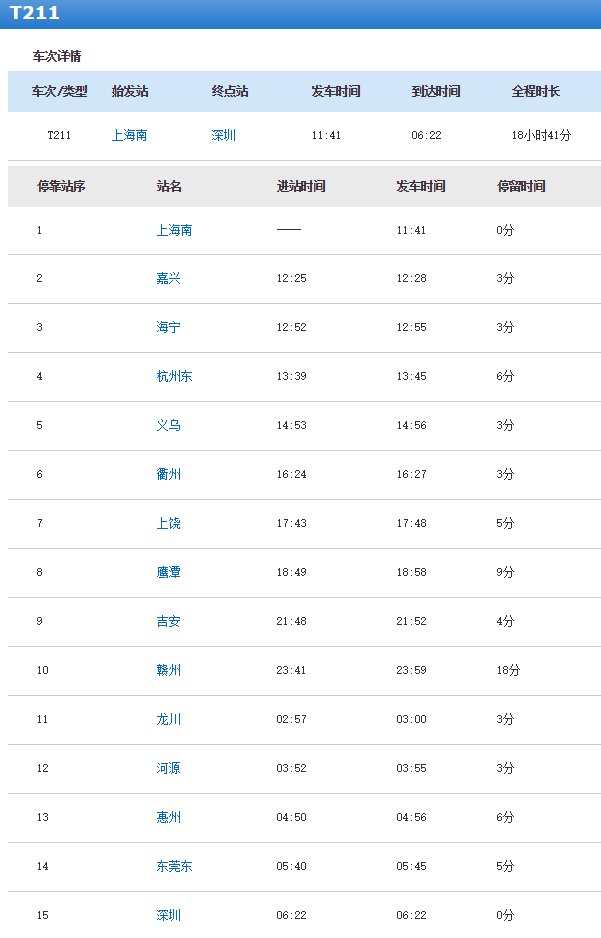Open the 赣州 station link
The height and width of the screenshot is (938, 601).
[168, 670]
